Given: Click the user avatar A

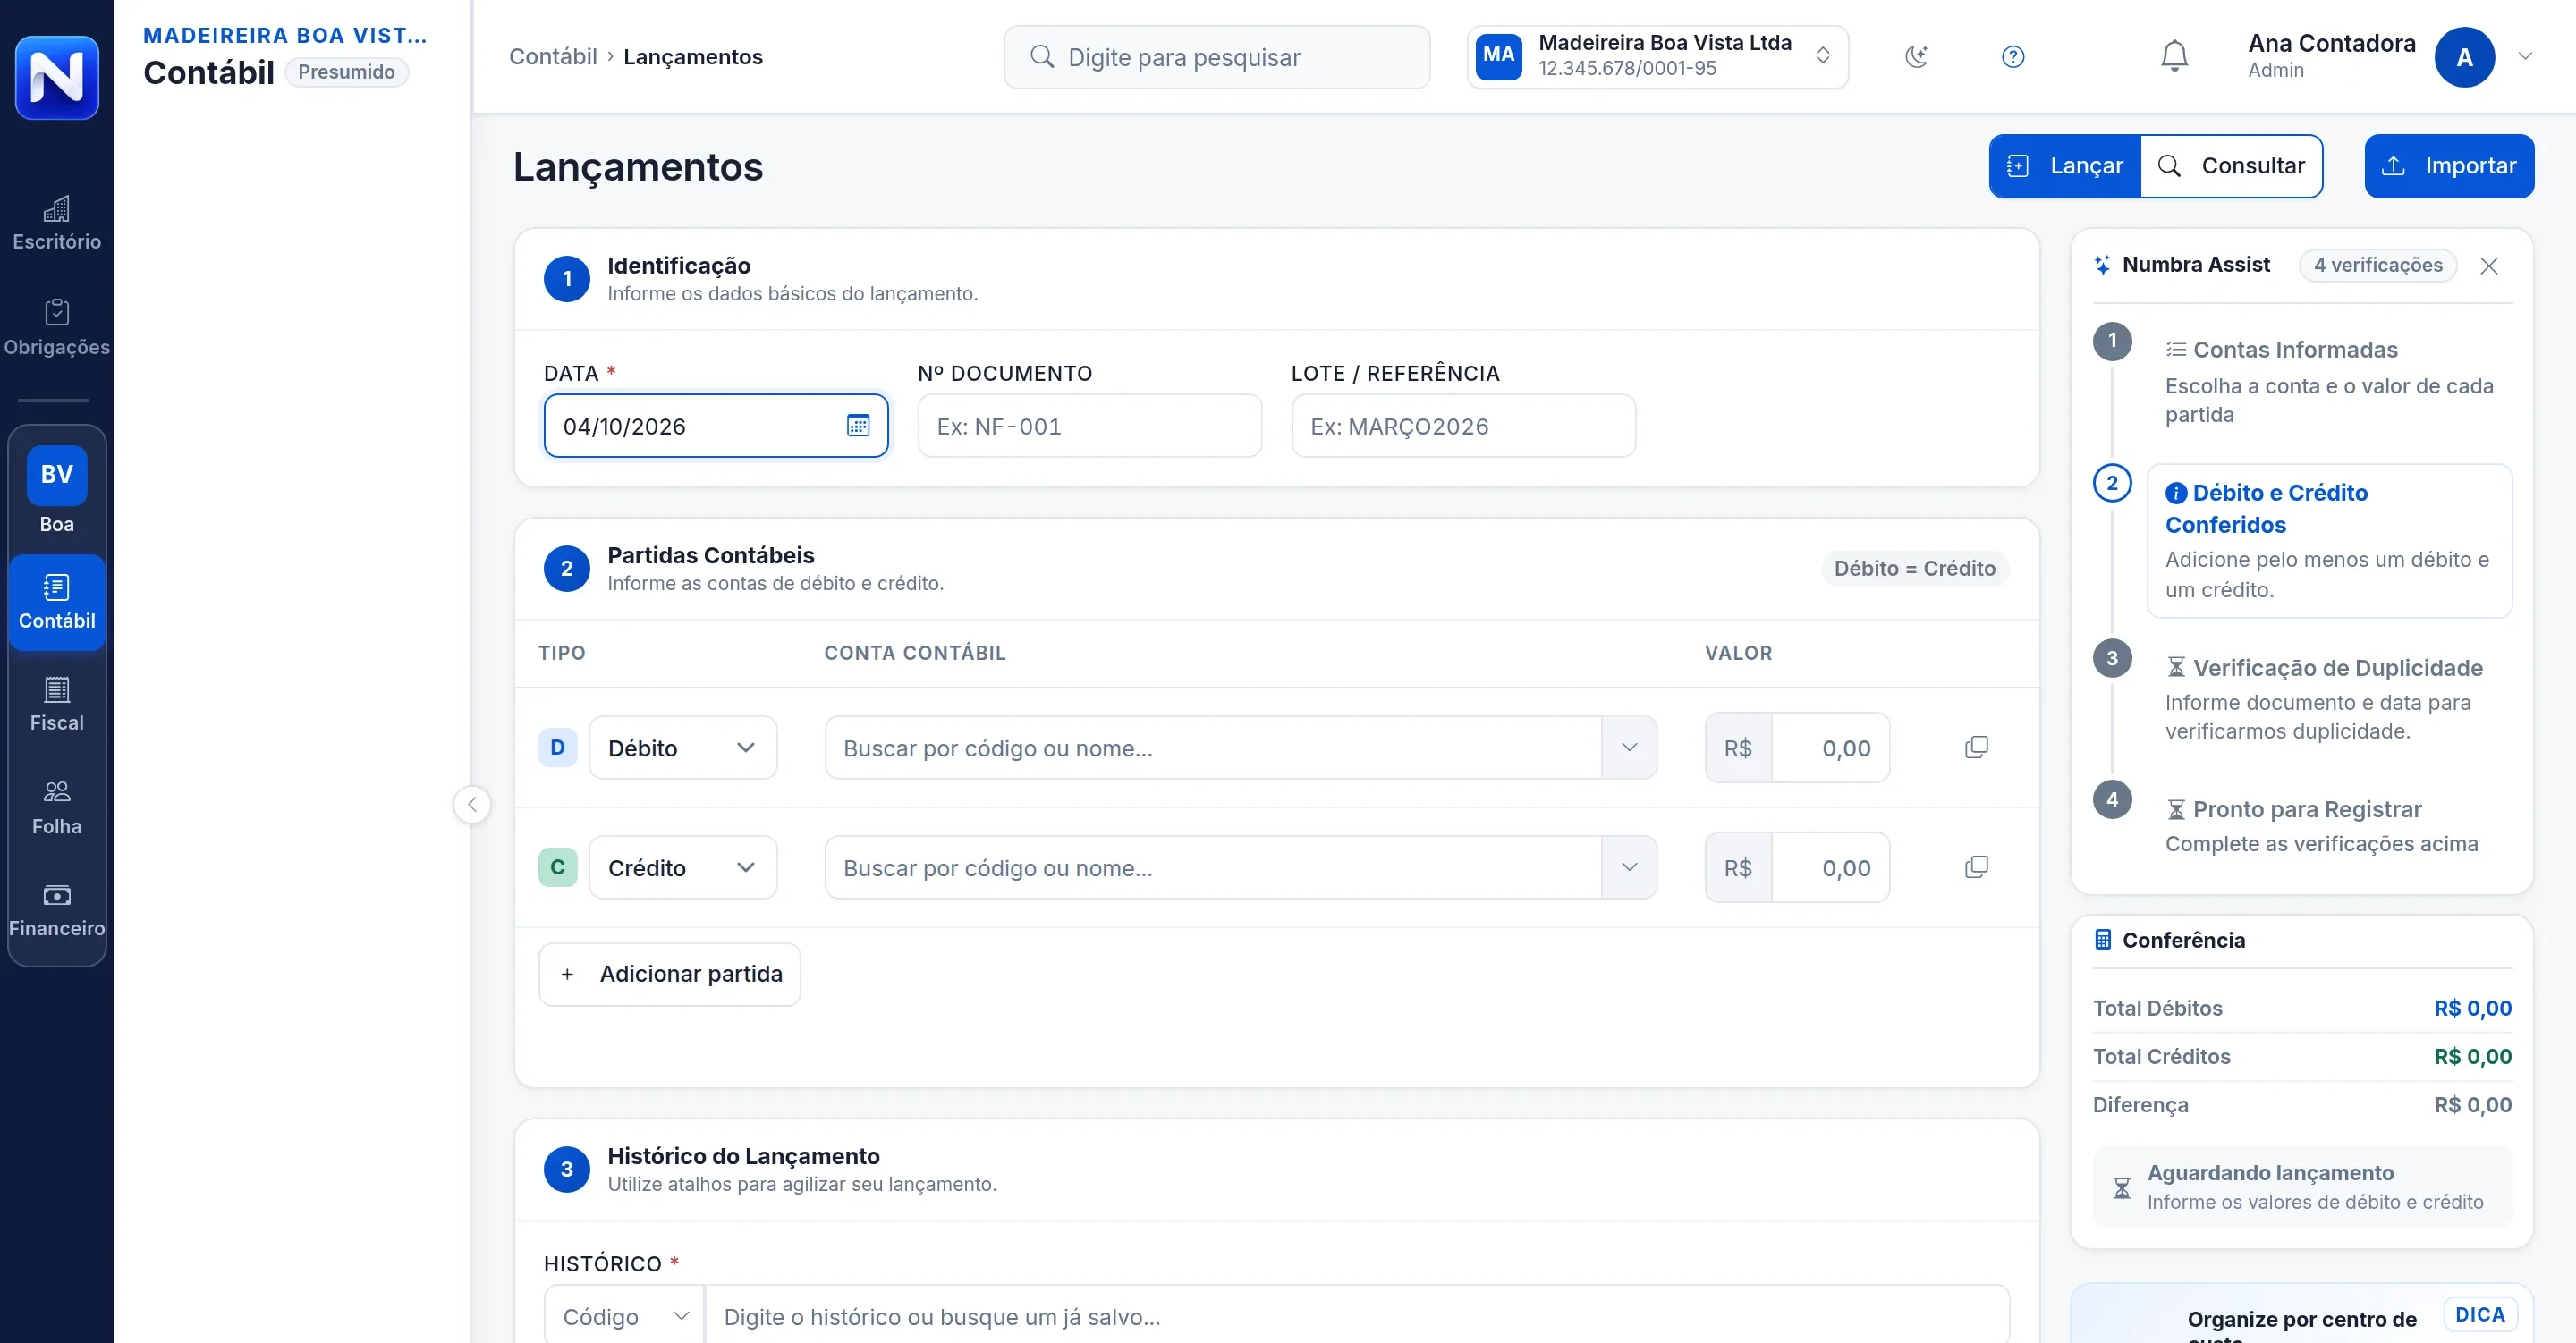Looking at the screenshot, I should point(2464,57).
